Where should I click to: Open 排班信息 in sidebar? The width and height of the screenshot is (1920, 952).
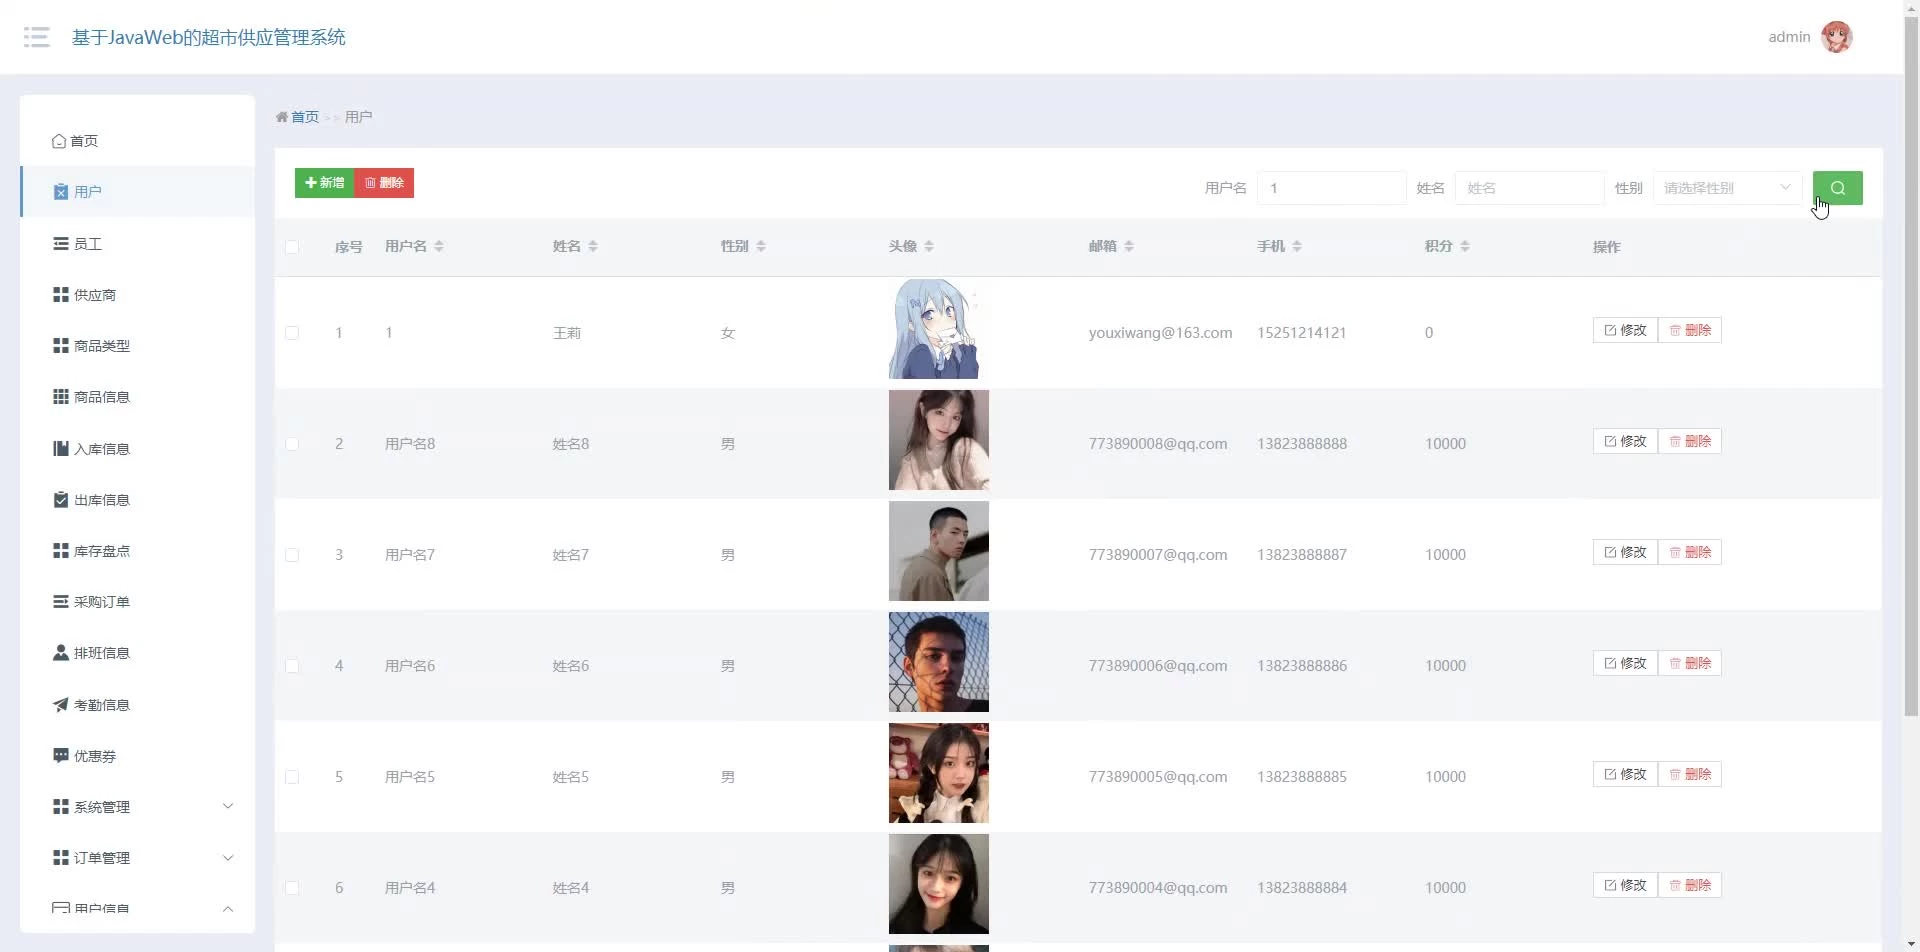[x=137, y=653]
